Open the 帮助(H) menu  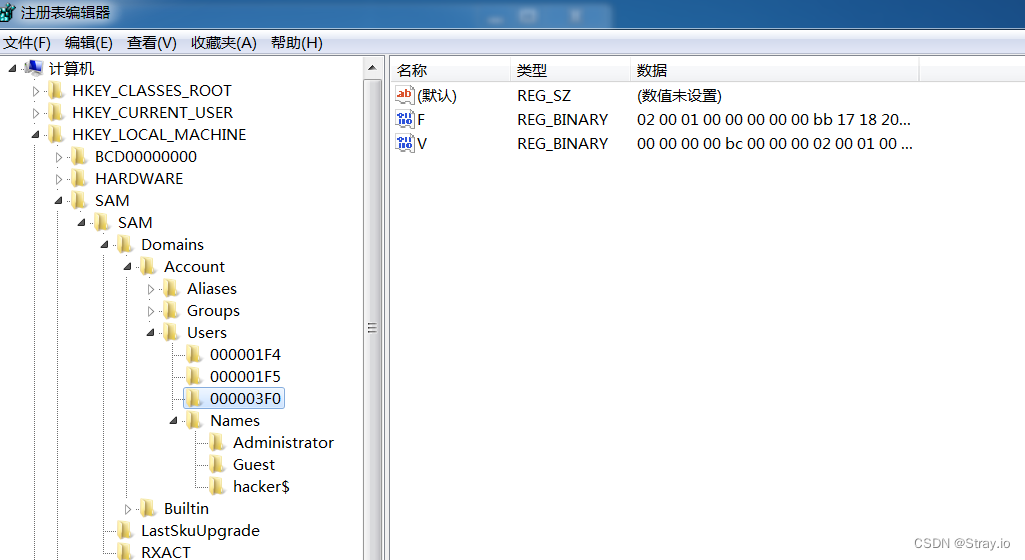297,42
